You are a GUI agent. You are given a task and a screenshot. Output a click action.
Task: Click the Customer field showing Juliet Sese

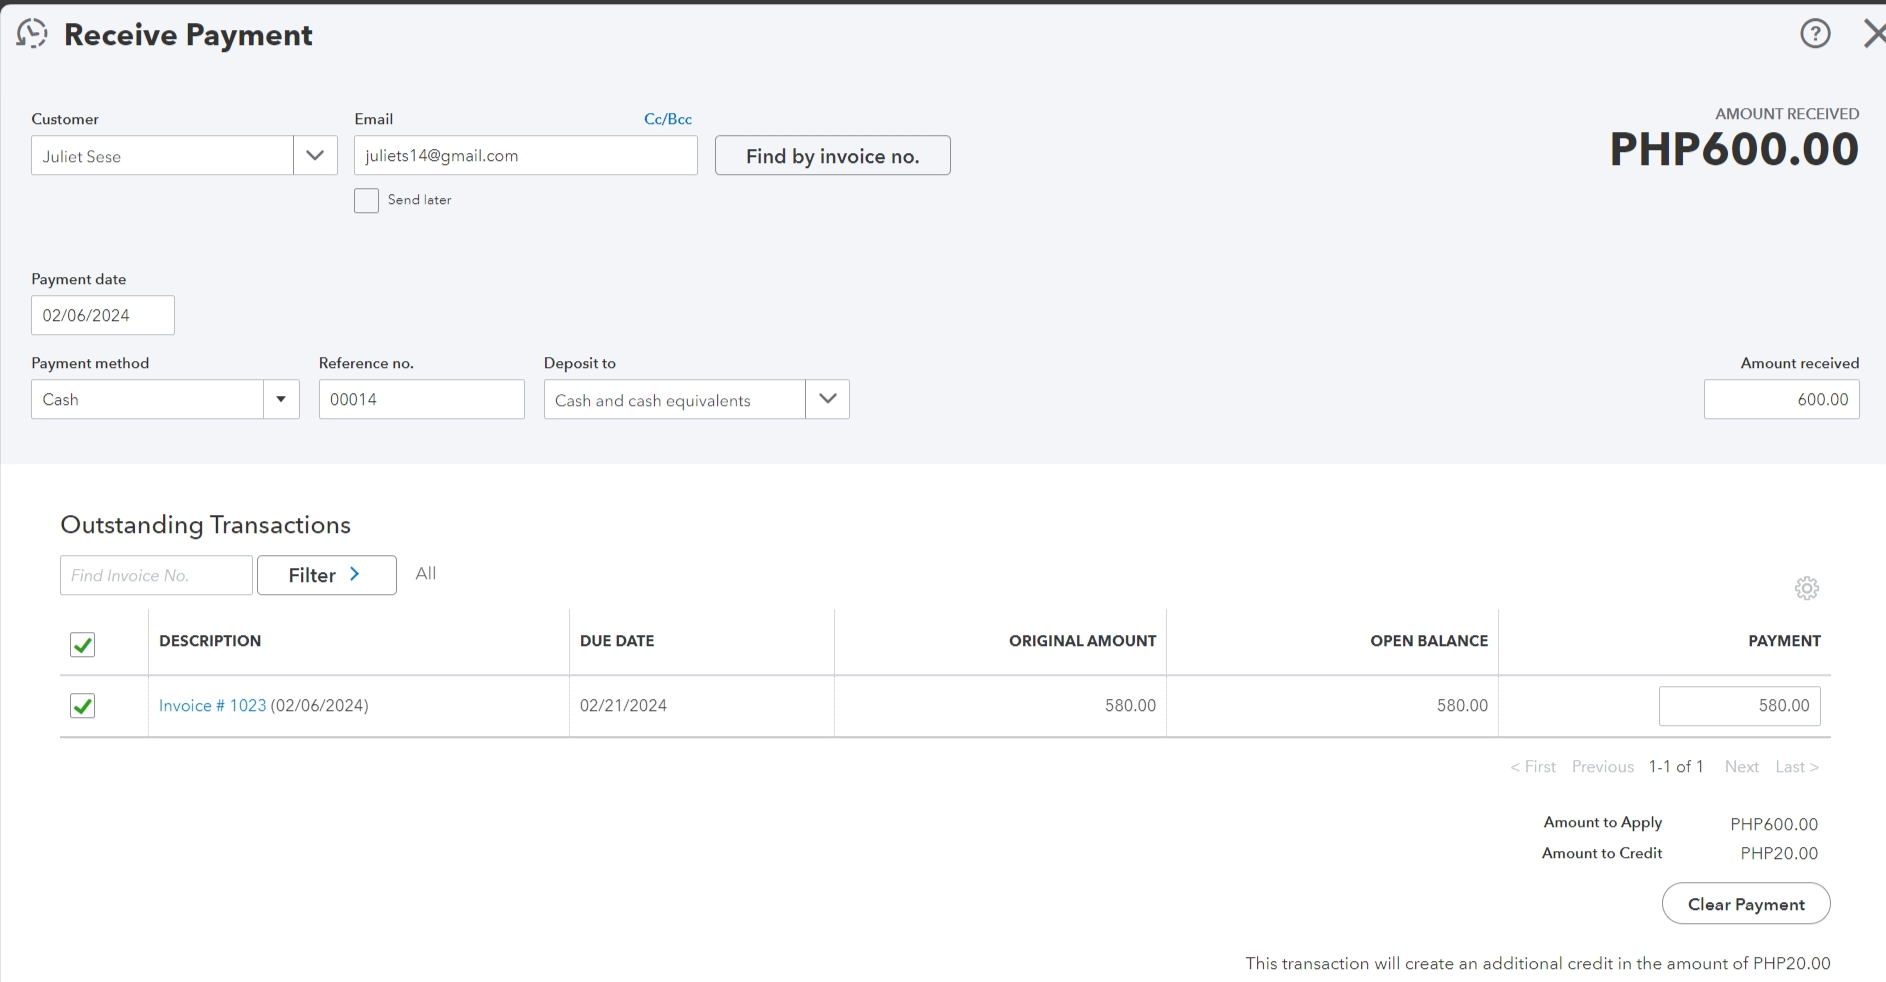162,155
